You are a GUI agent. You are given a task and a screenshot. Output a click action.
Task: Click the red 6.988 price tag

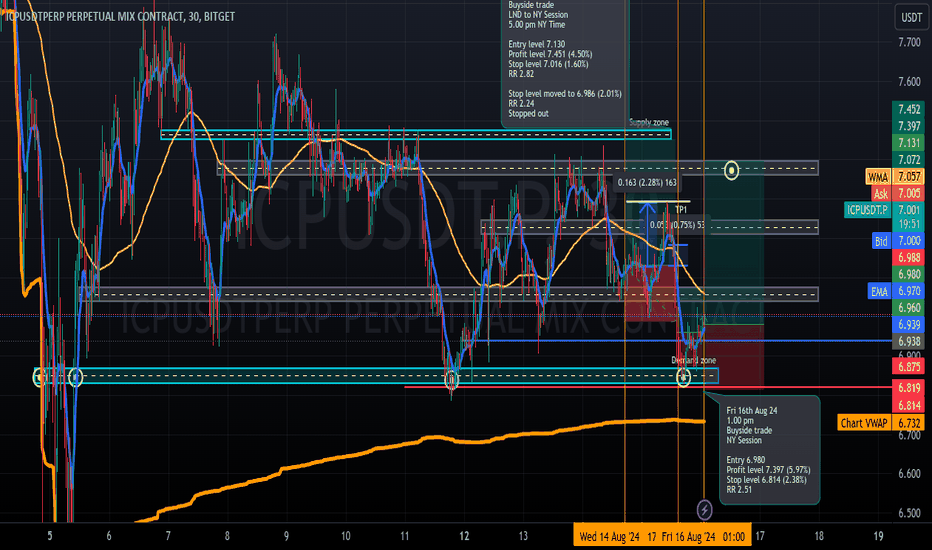click(x=909, y=257)
